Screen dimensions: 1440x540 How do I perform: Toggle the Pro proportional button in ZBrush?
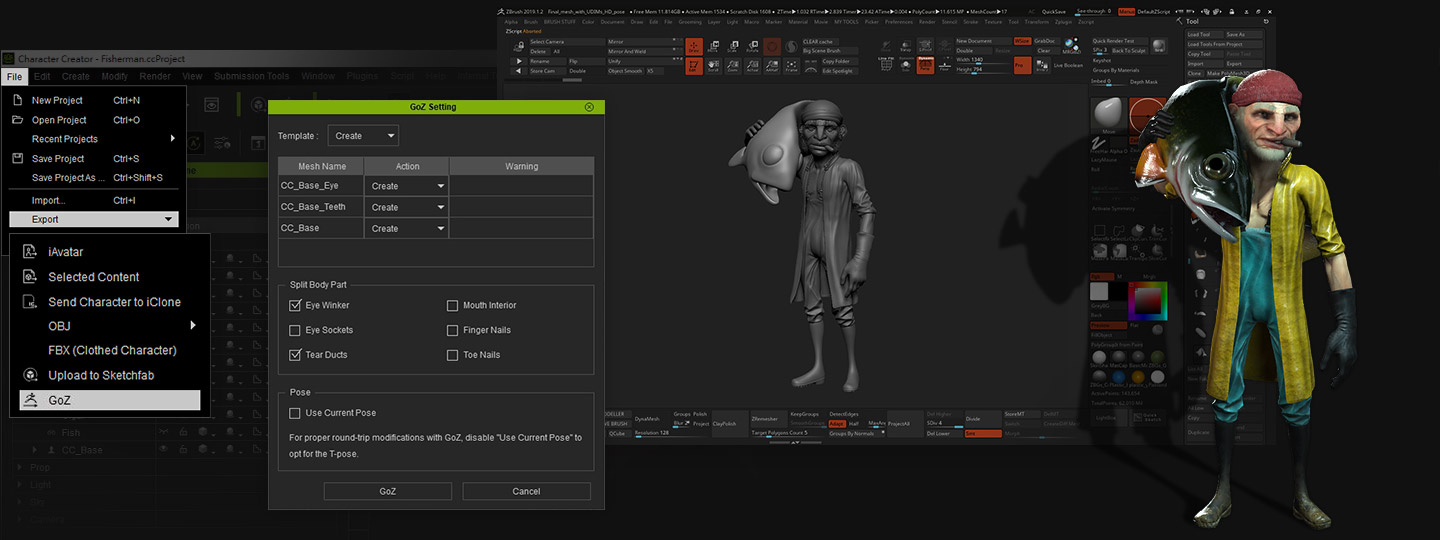tap(1023, 65)
